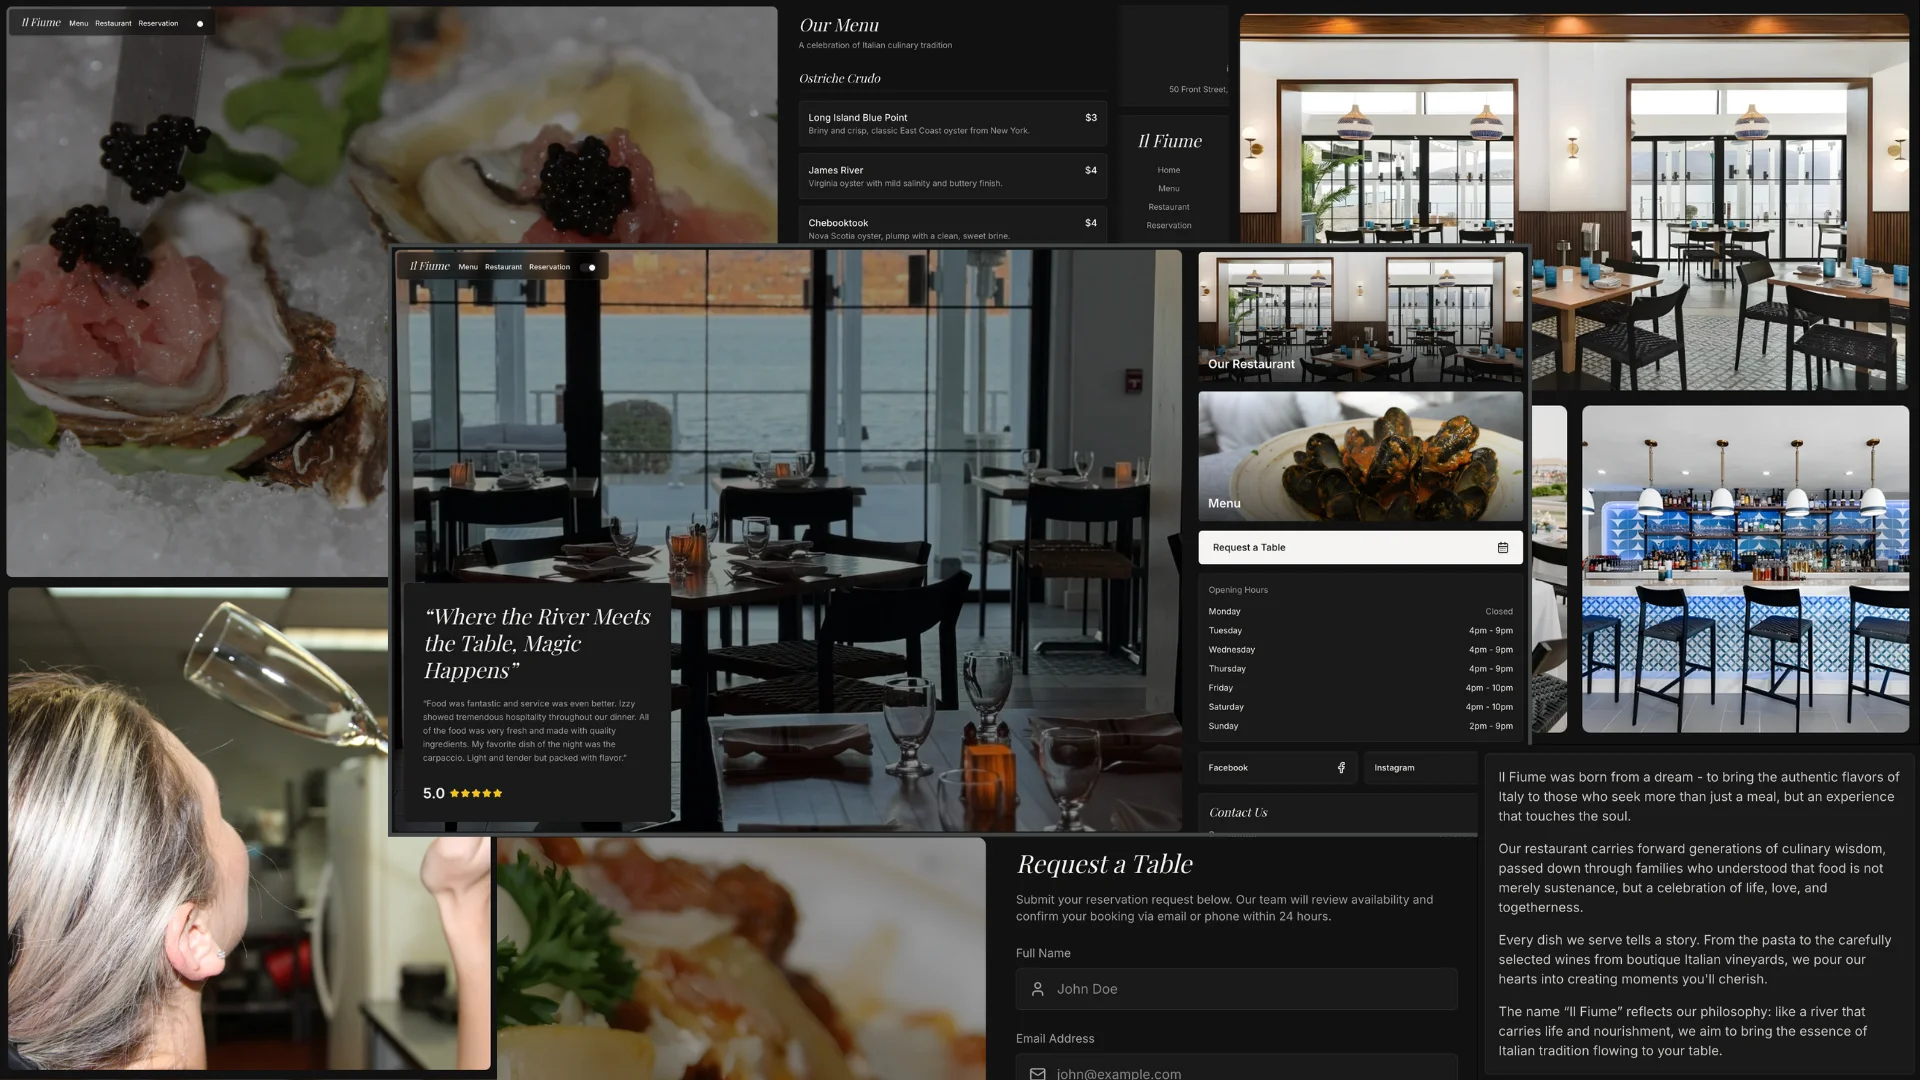
Task: Click the Il Fiume logo in top navigation bar
Action: [x=39, y=22]
